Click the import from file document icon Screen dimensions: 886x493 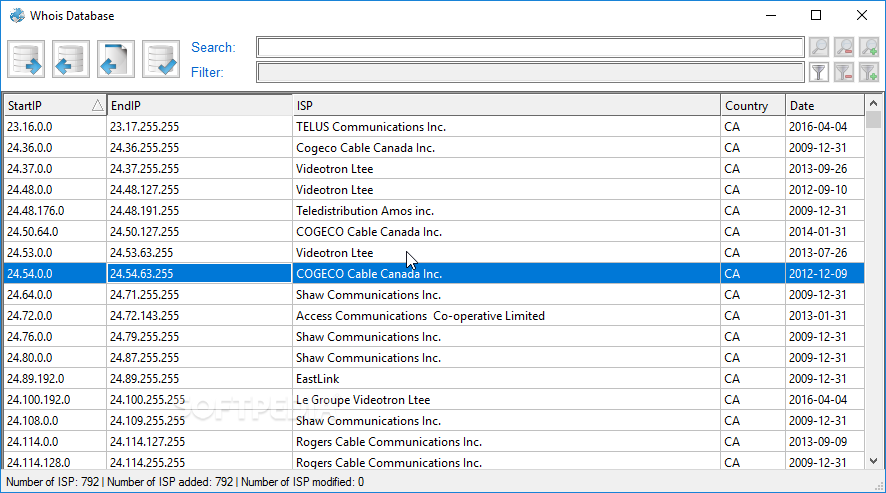click(116, 59)
